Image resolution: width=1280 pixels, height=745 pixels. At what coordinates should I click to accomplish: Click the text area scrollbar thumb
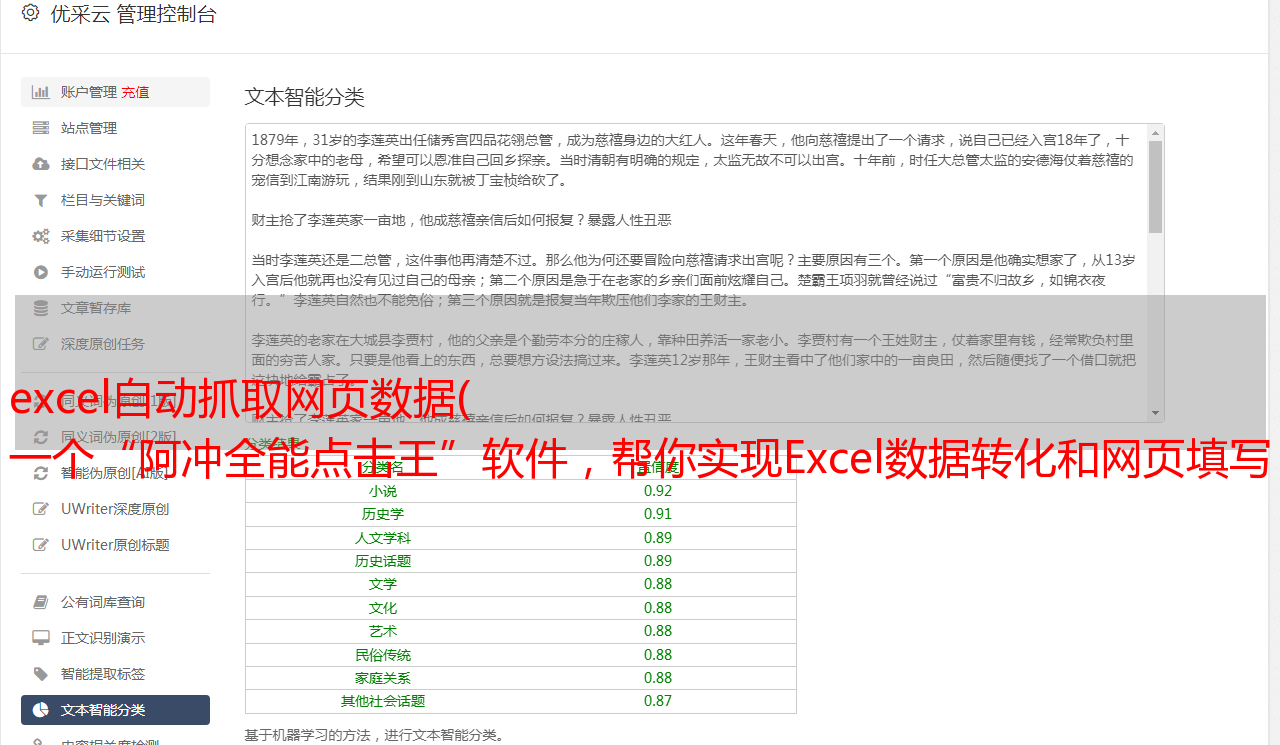point(1156,187)
